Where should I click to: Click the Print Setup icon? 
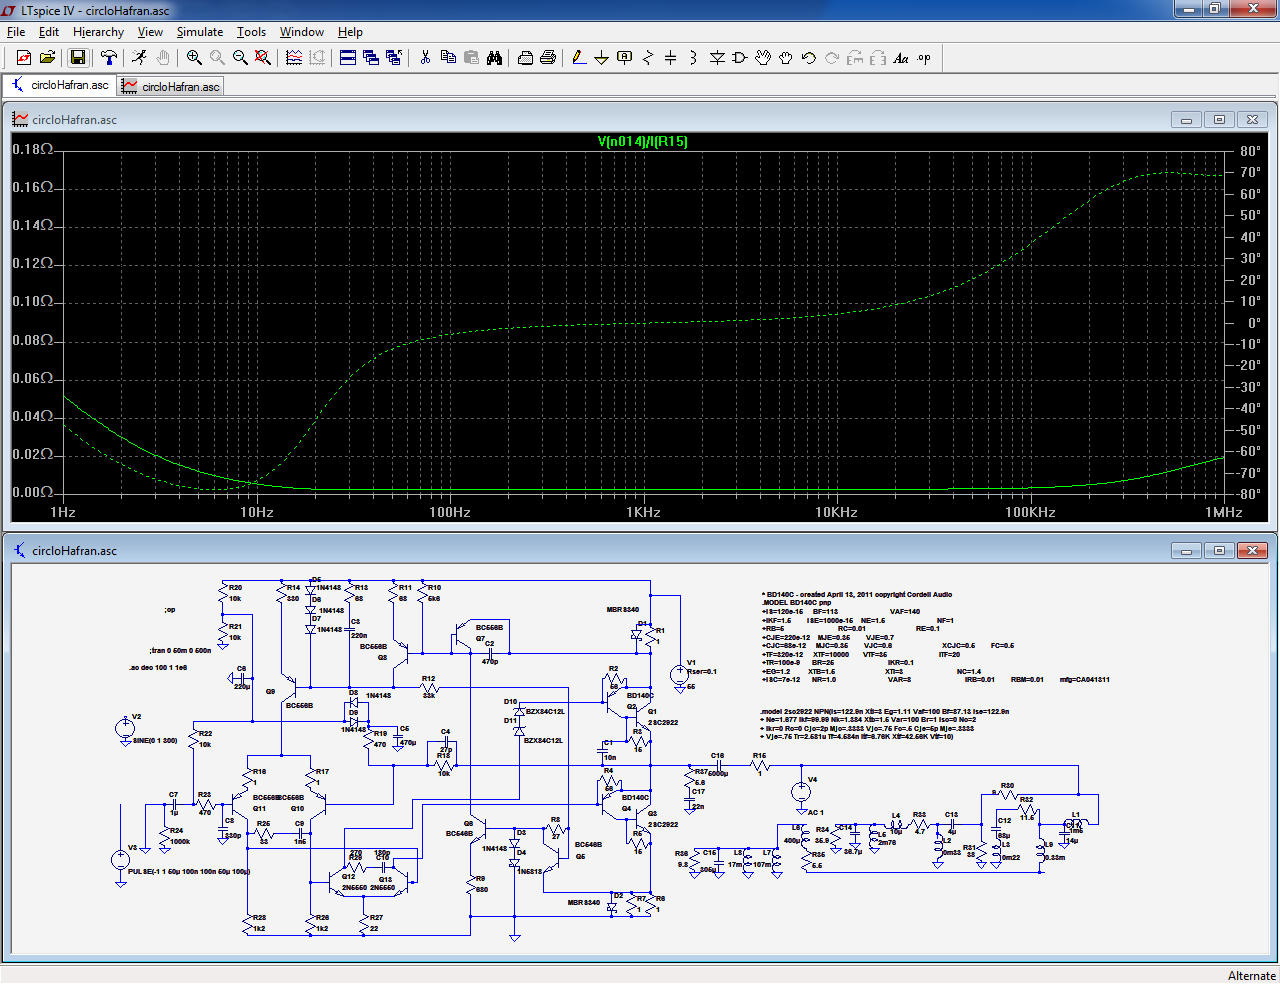tap(525, 58)
